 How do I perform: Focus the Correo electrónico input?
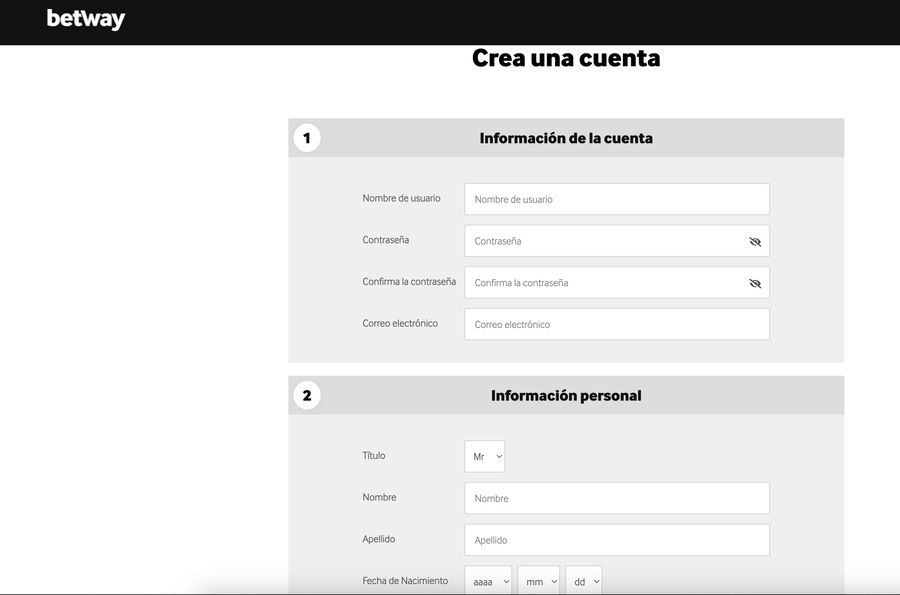click(617, 324)
